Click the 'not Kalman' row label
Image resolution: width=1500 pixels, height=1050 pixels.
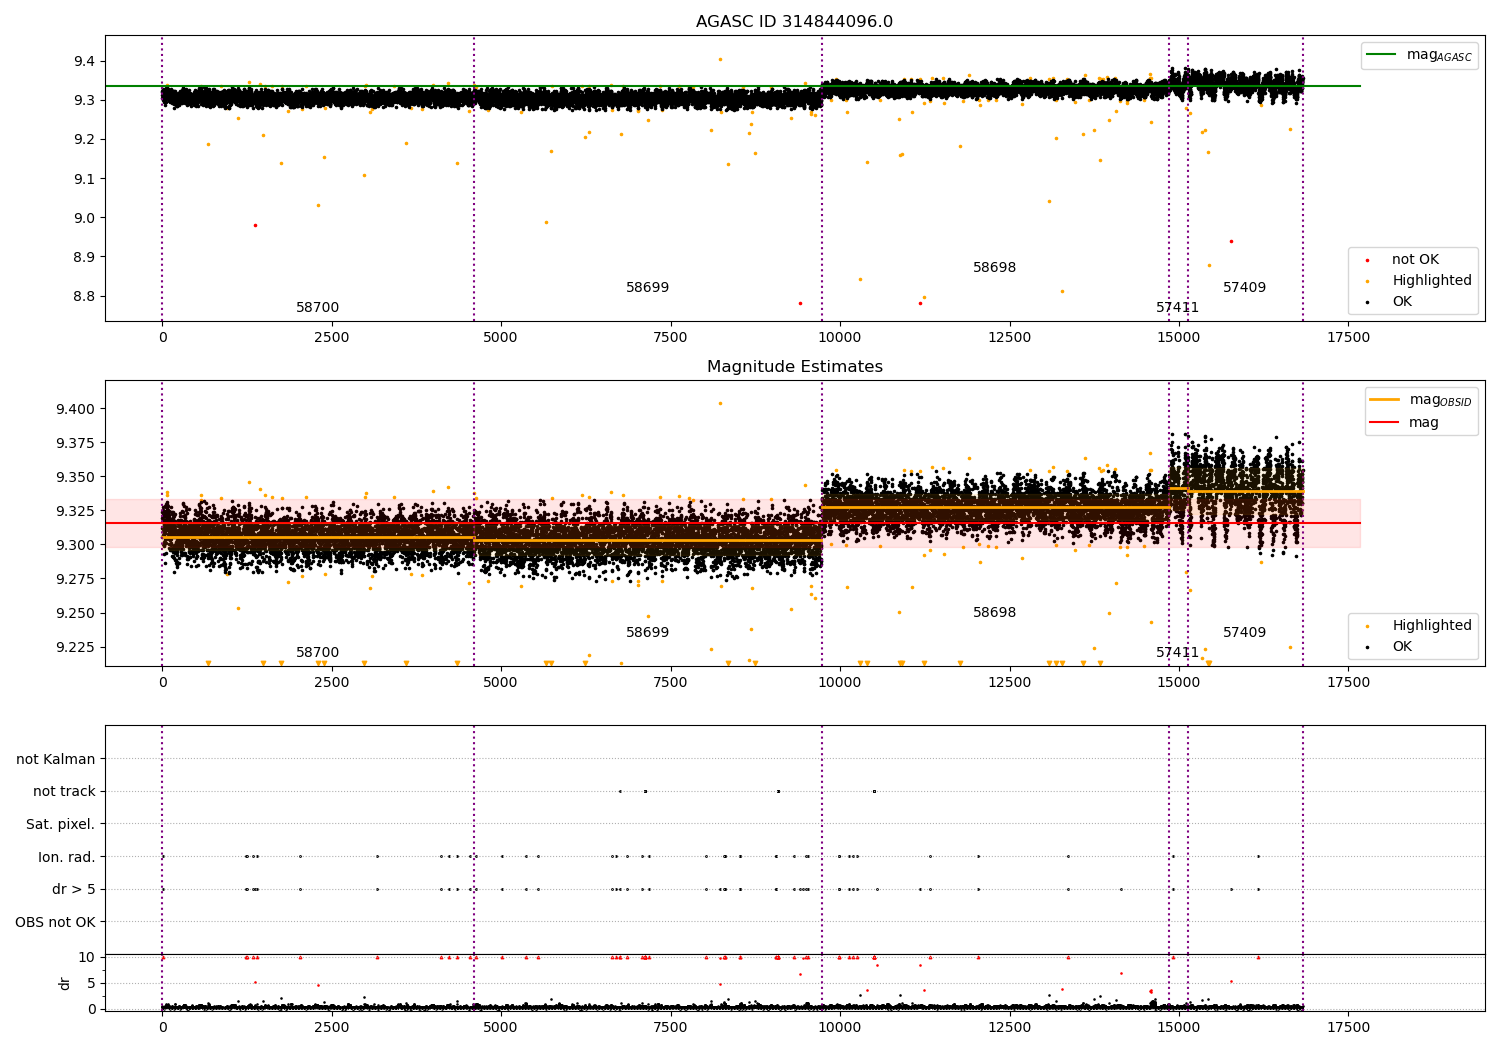[x=56, y=760]
